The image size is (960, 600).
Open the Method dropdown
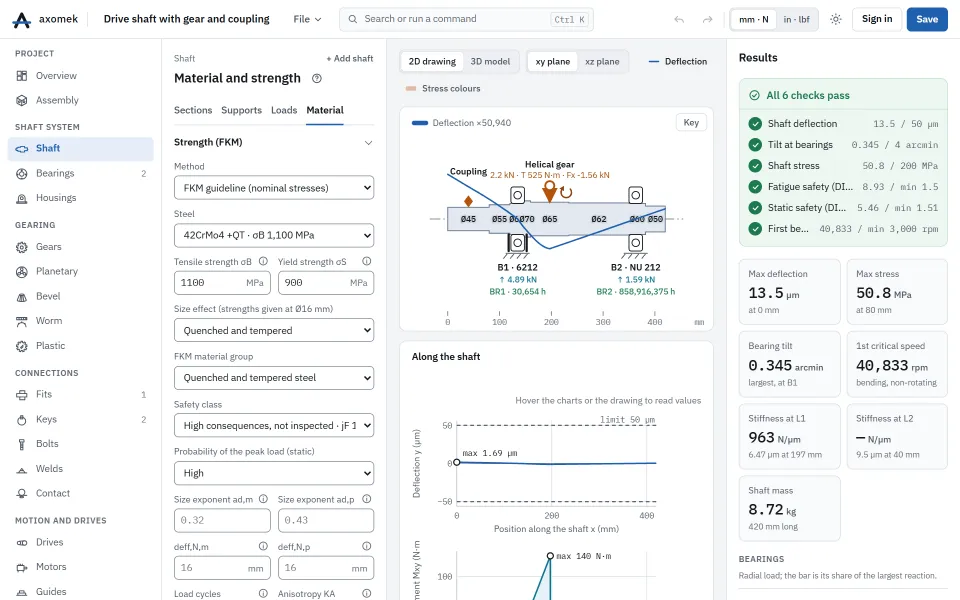point(274,188)
